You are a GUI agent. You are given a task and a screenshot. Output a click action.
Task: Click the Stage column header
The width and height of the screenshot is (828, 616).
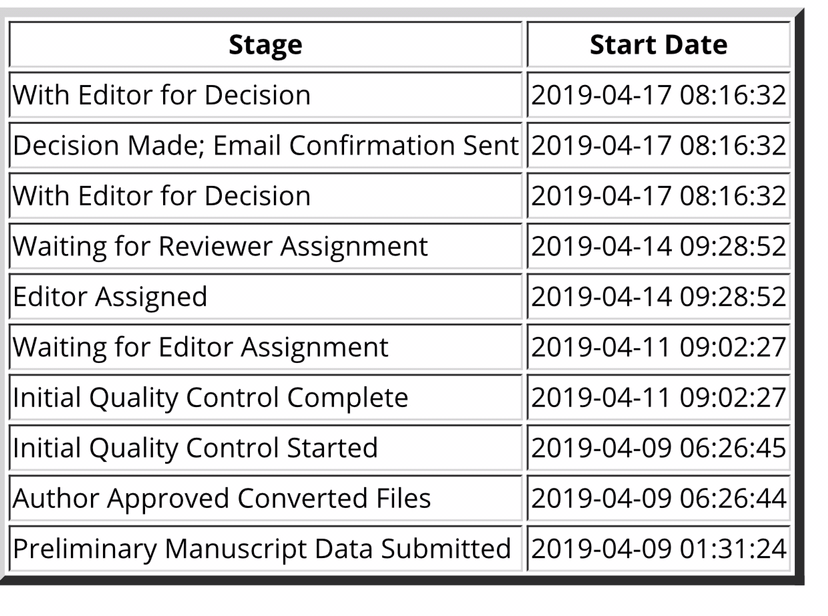tap(265, 45)
